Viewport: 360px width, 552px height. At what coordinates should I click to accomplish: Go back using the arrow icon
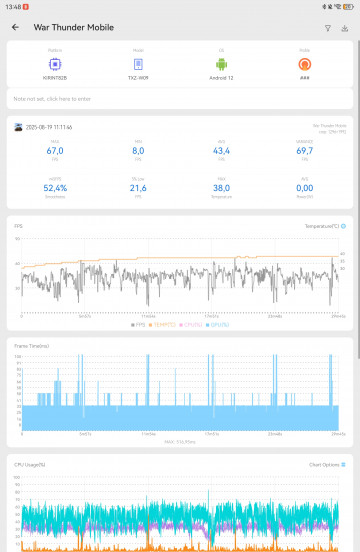(x=15, y=27)
